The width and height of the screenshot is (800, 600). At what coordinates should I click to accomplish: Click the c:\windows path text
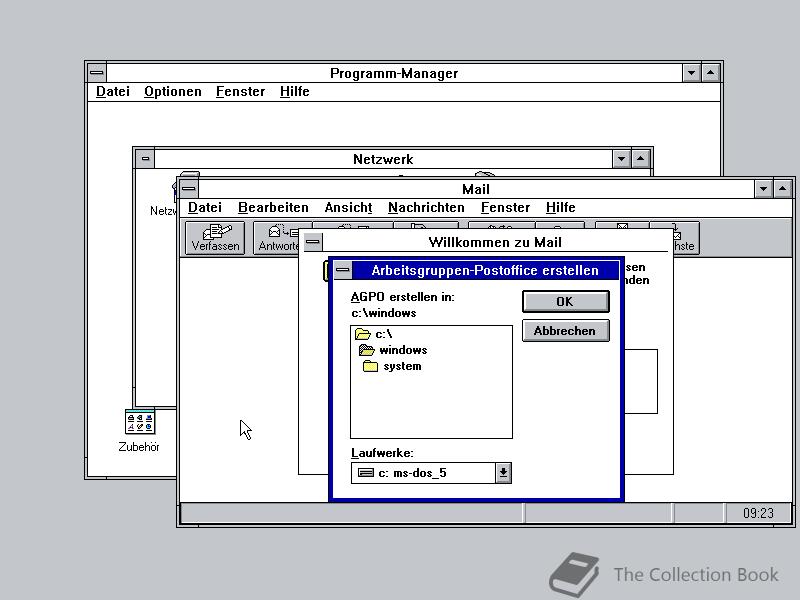pos(384,313)
